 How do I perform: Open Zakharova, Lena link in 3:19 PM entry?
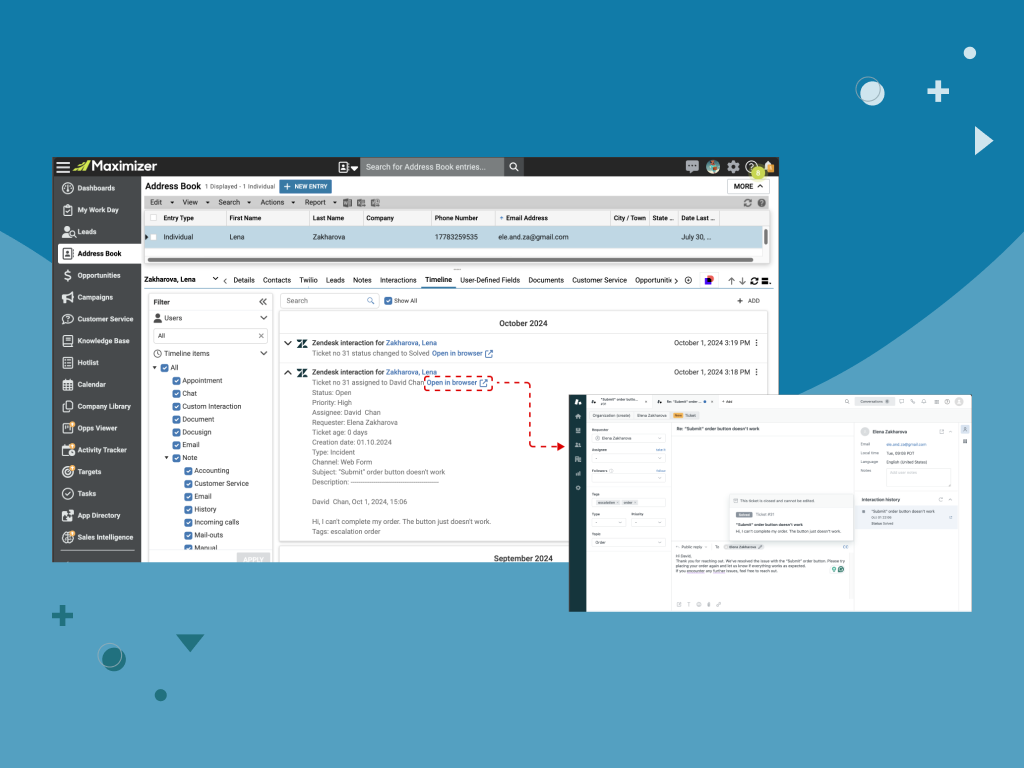(411, 343)
